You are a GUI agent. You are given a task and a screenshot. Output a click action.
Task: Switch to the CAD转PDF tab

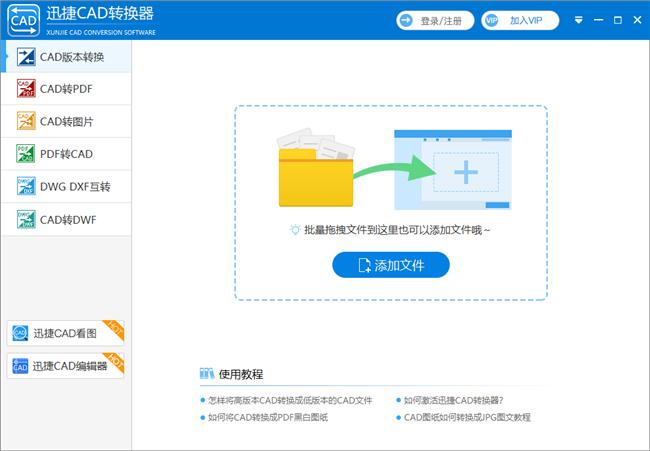click(x=66, y=89)
